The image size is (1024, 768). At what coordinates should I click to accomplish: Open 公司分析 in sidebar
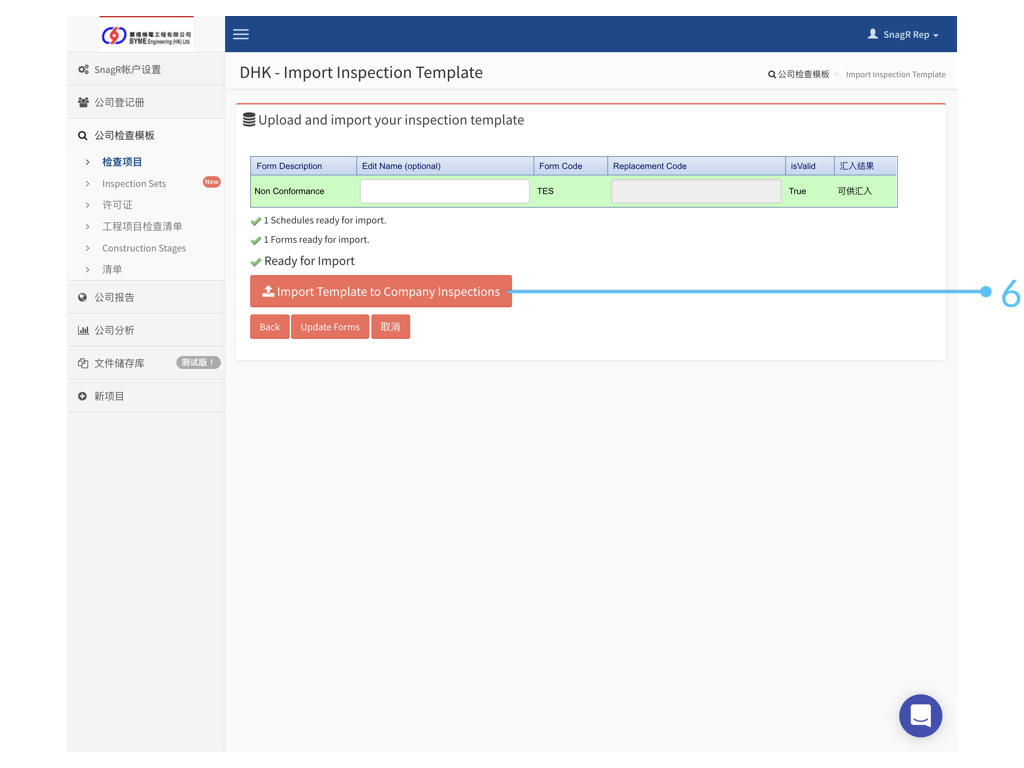tap(146, 330)
